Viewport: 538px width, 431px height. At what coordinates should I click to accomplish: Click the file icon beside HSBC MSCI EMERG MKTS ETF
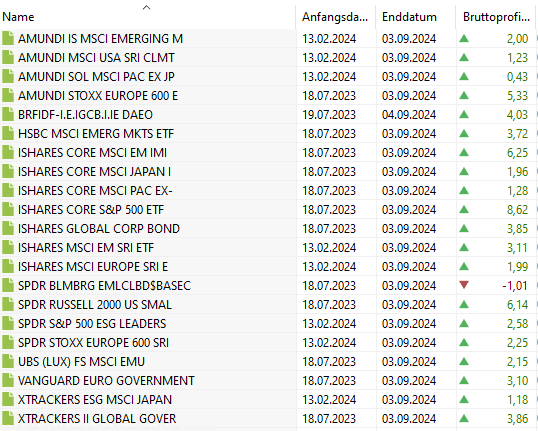8,133
